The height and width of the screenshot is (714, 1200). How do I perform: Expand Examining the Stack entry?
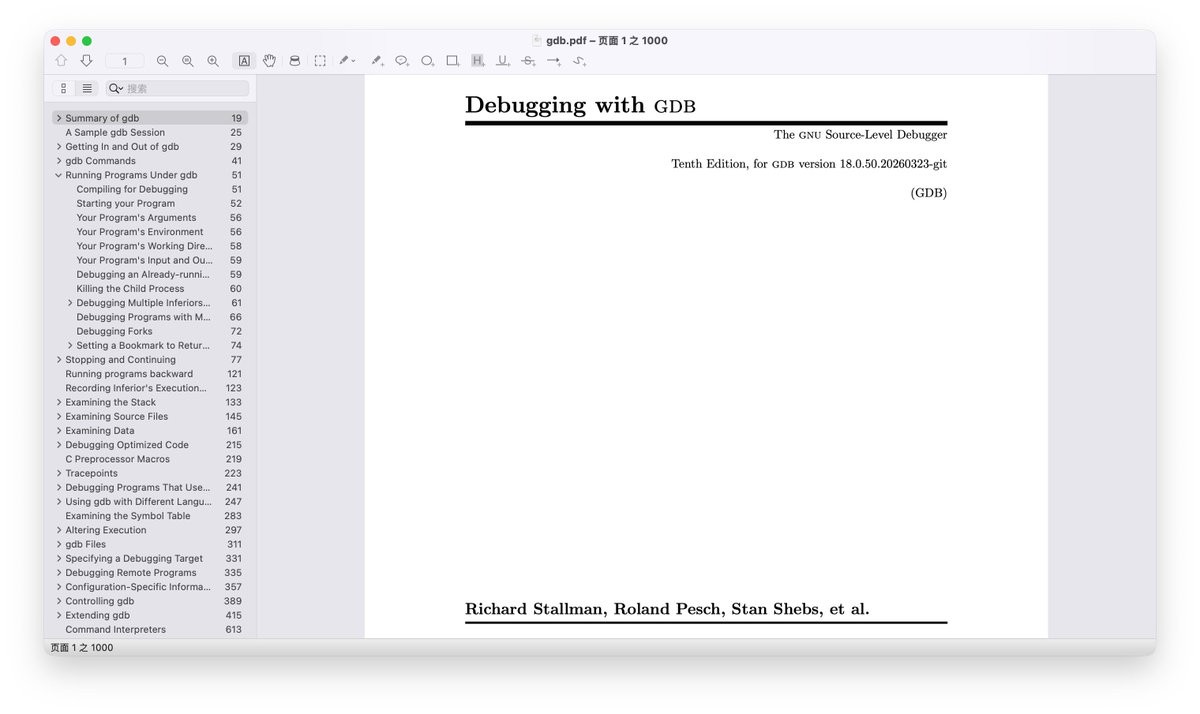point(59,402)
